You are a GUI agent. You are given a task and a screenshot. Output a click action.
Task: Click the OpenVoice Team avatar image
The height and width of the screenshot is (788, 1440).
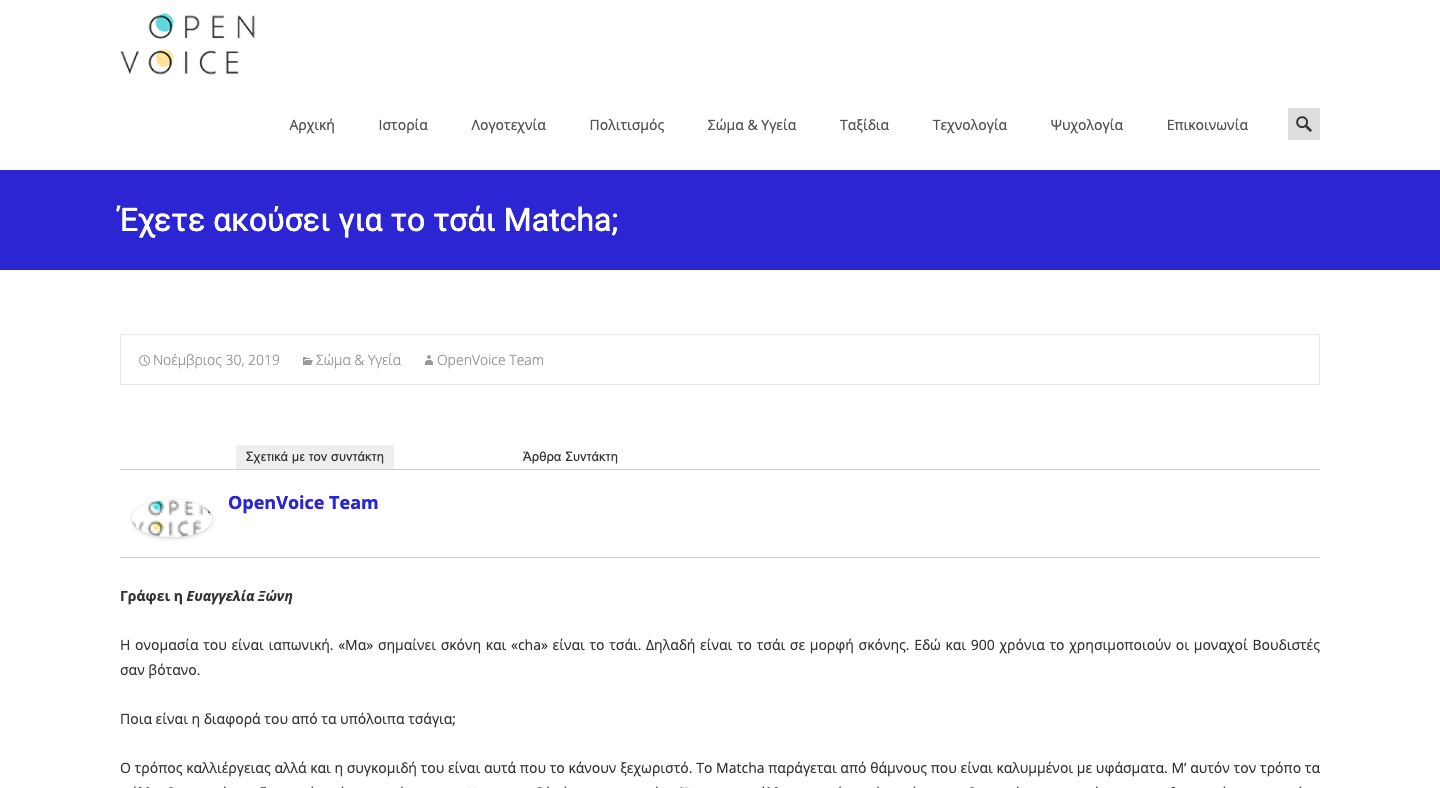[x=172, y=517]
